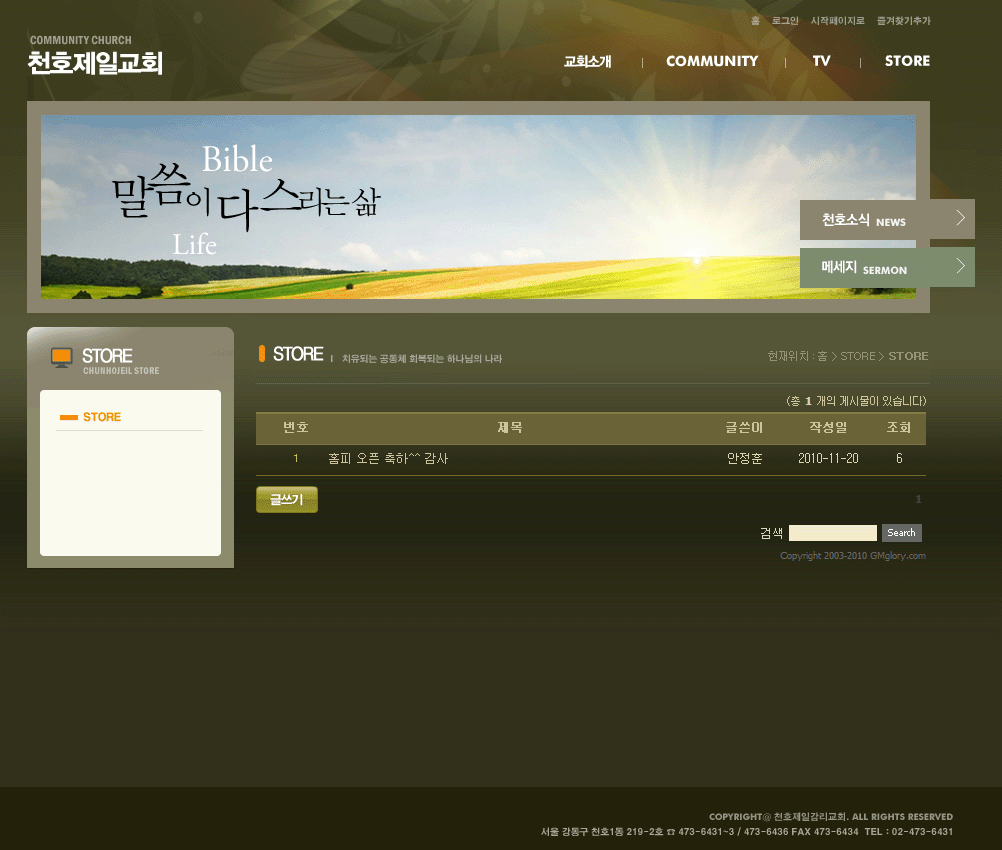This screenshot has height=850, width=1002.
Task: Open the 천호소식 NEWS button
Action: (x=865, y=220)
